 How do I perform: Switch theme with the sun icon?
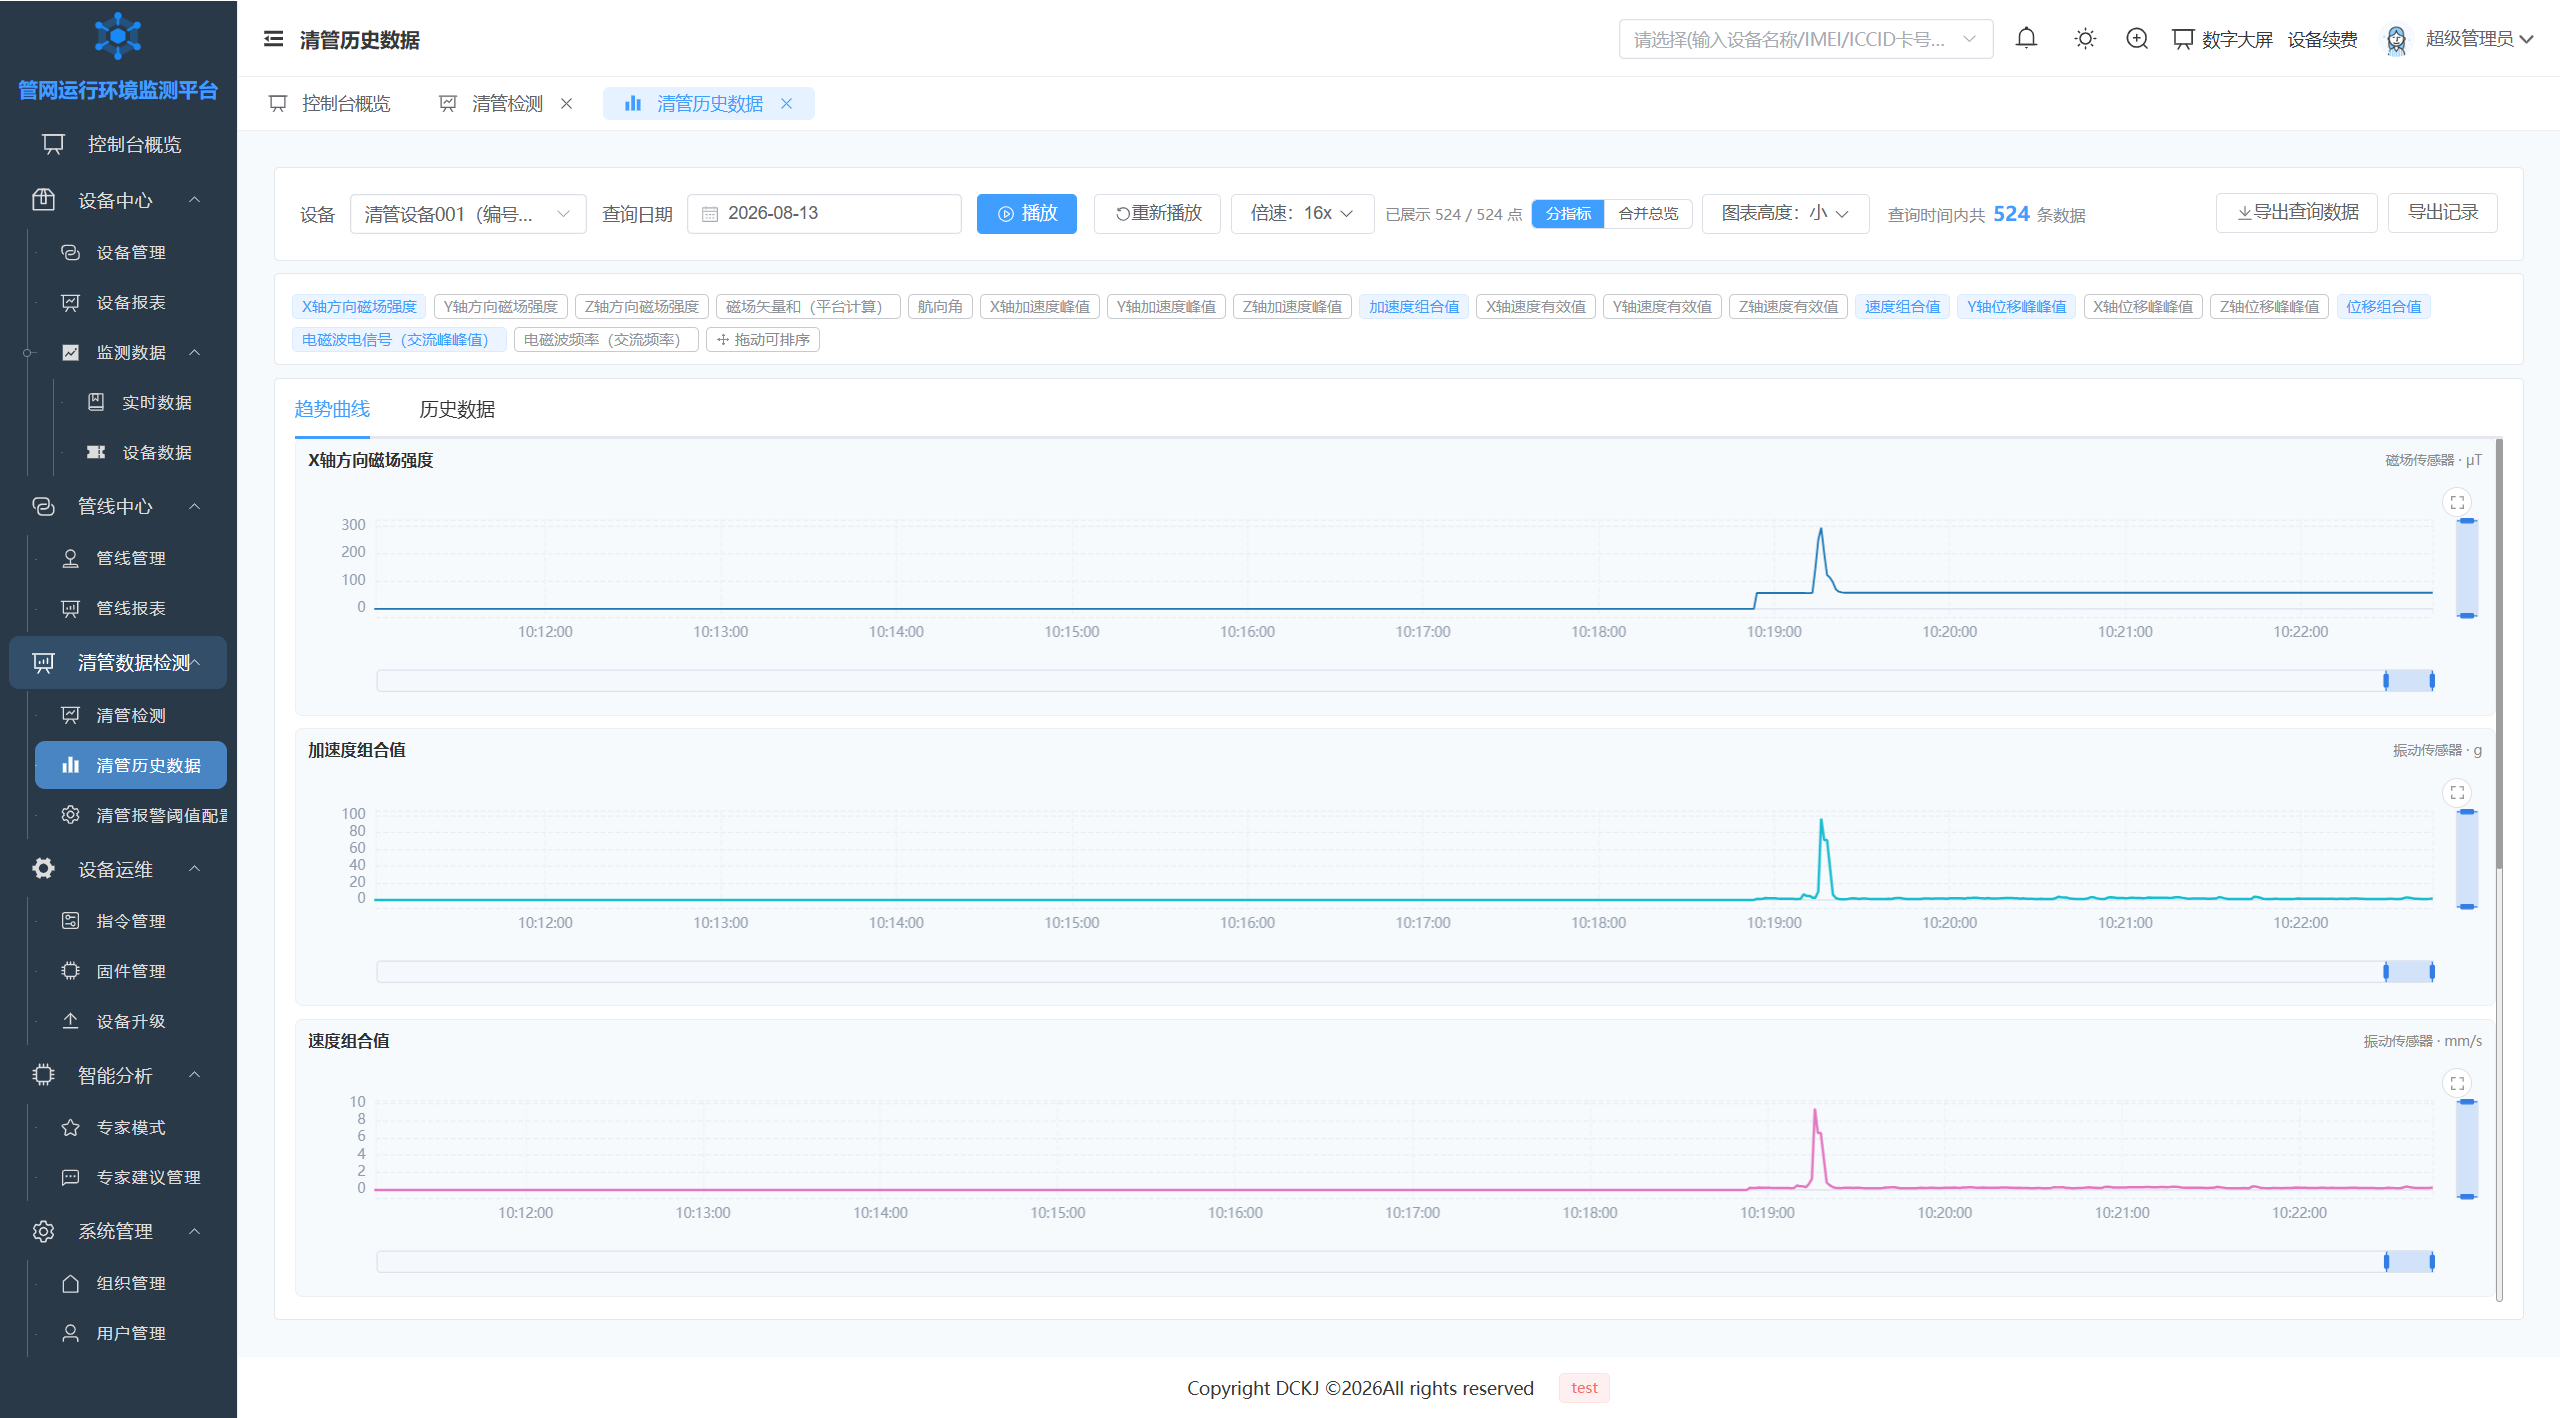pyautogui.click(x=2085, y=39)
